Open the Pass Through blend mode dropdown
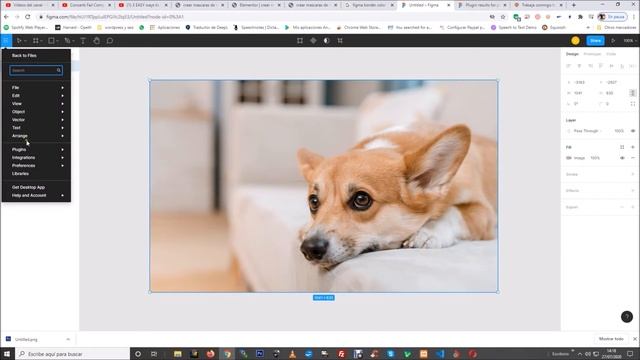This screenshot has height=360, width=640. (x=587, y=131)
